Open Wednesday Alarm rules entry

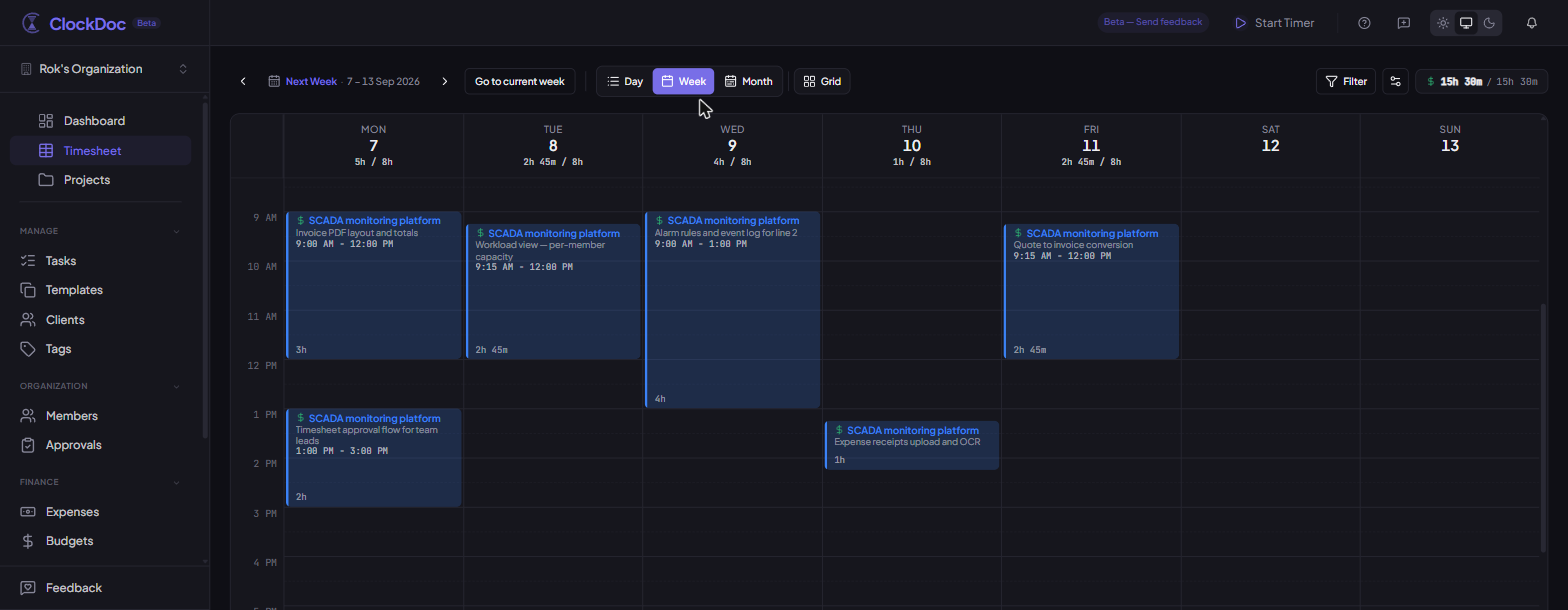pos(732,309)
